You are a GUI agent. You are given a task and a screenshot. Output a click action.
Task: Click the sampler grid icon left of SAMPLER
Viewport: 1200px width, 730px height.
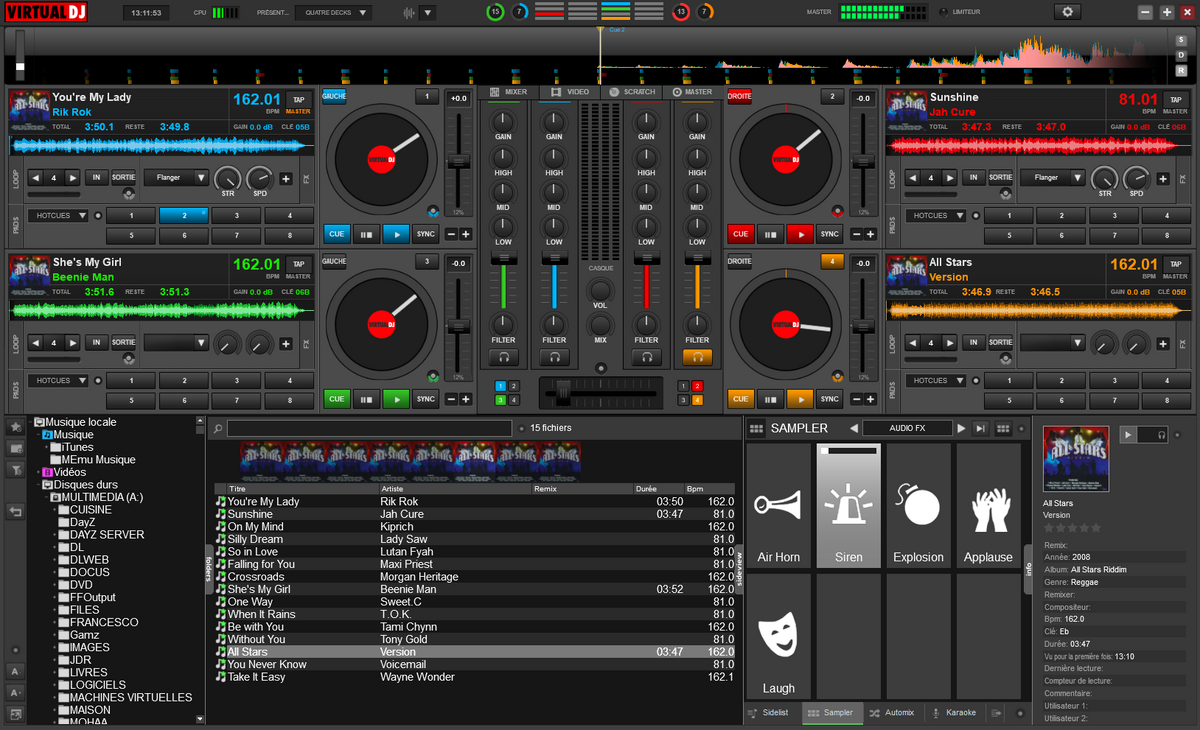click(757, 428)
